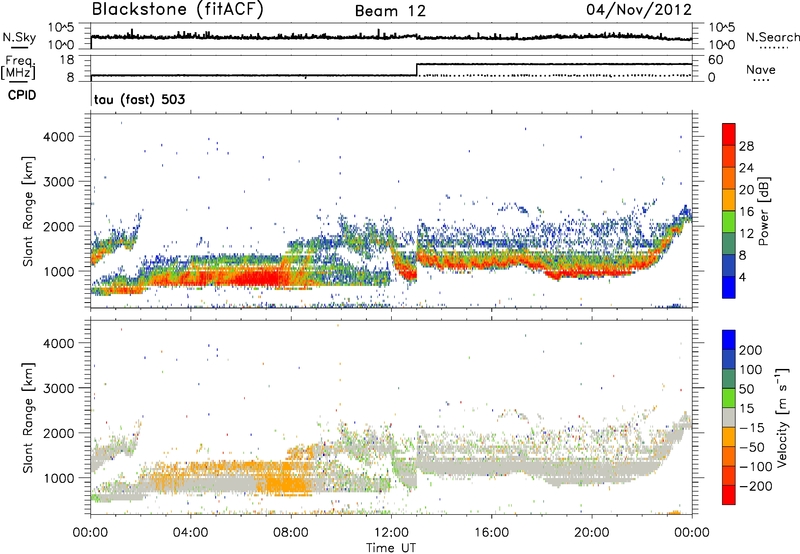Click '3000' tick on velocity panel axis
The height and width of the screenshot is (554, 800).
click(x=58, y=388)
